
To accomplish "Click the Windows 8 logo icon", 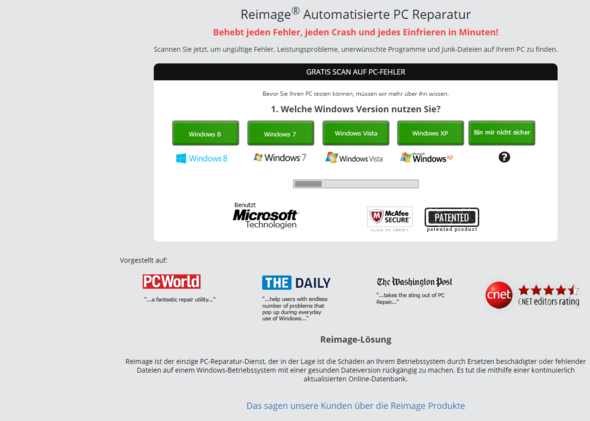I will 202,158.
